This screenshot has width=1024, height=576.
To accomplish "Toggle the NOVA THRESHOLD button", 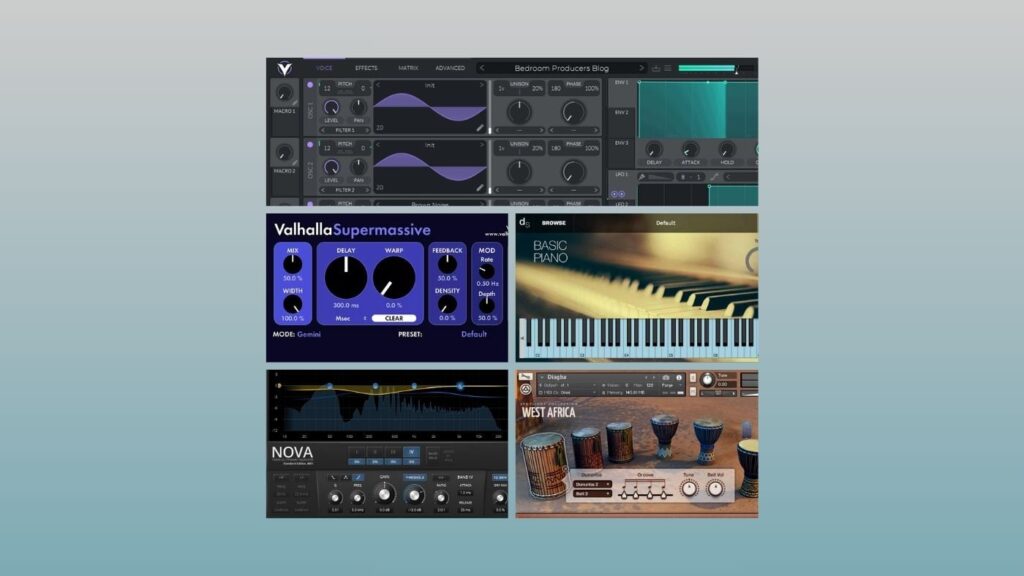I will [x=414, y=477].
